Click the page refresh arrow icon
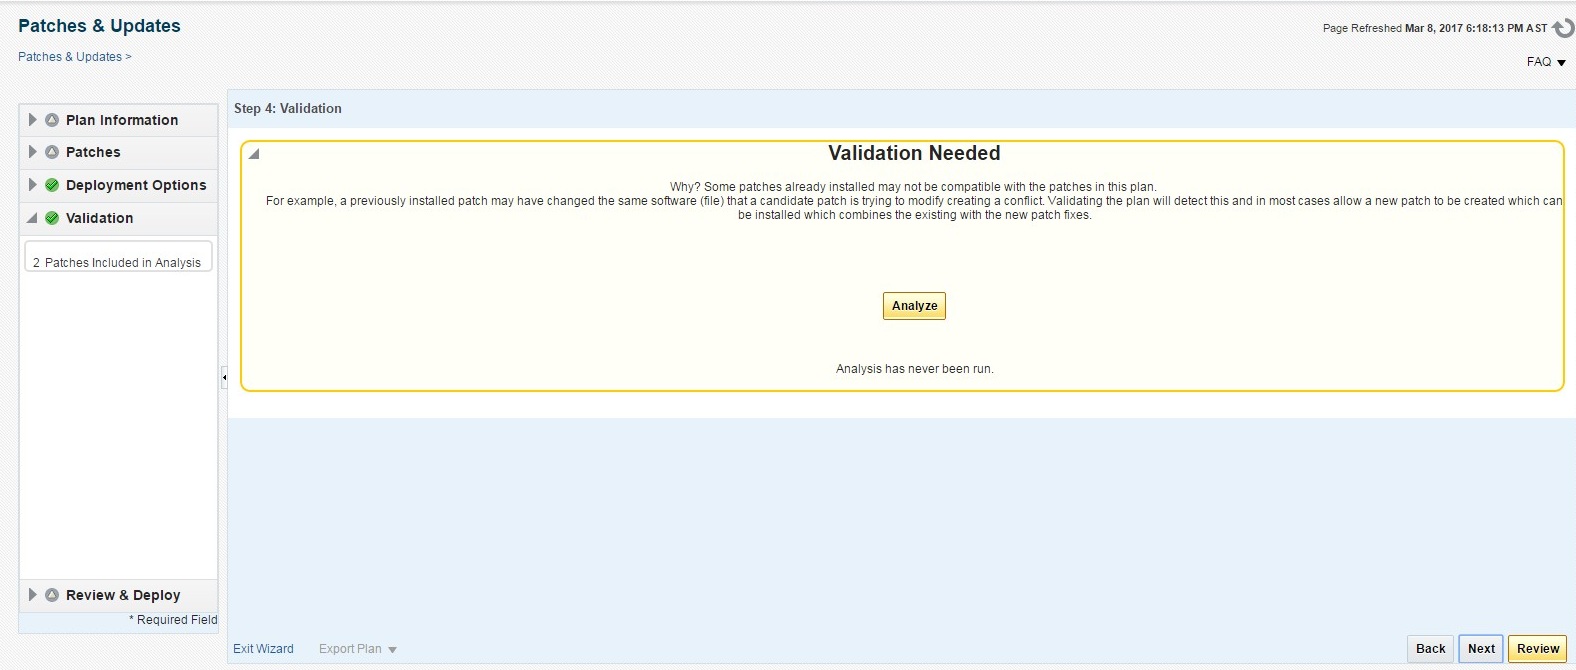 (x=1563, y=28)
